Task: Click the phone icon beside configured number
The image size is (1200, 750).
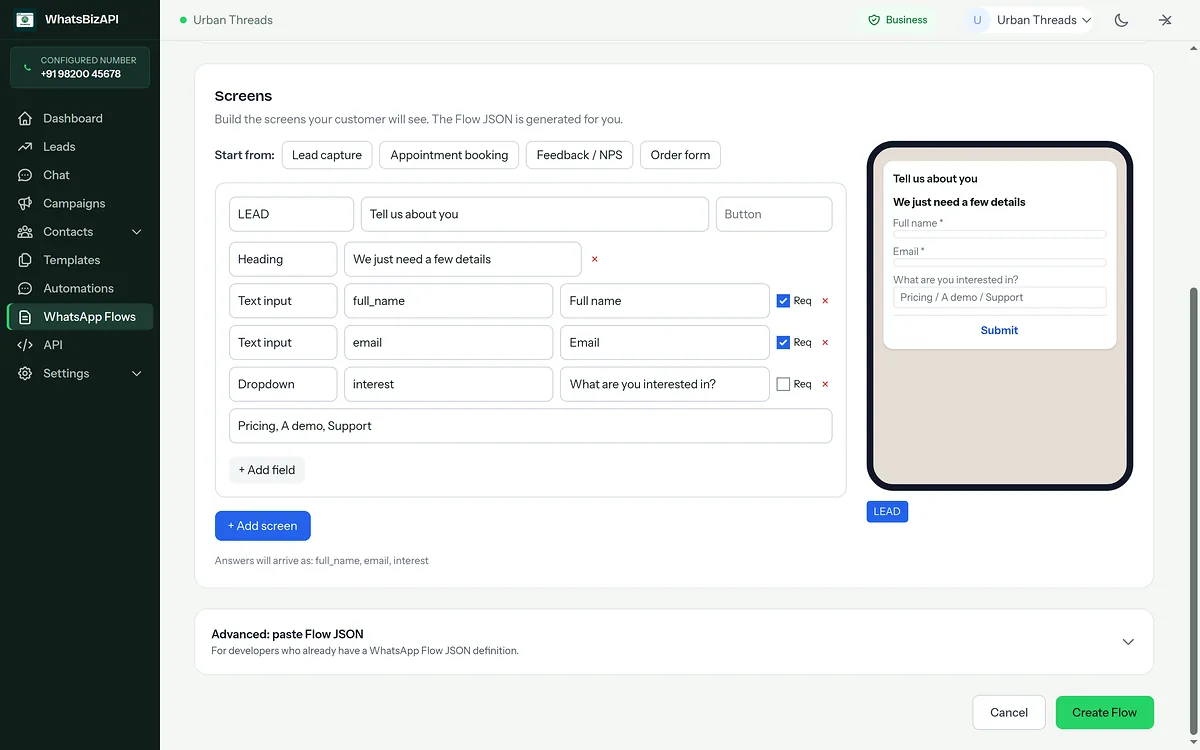Action: pos(26,67)
